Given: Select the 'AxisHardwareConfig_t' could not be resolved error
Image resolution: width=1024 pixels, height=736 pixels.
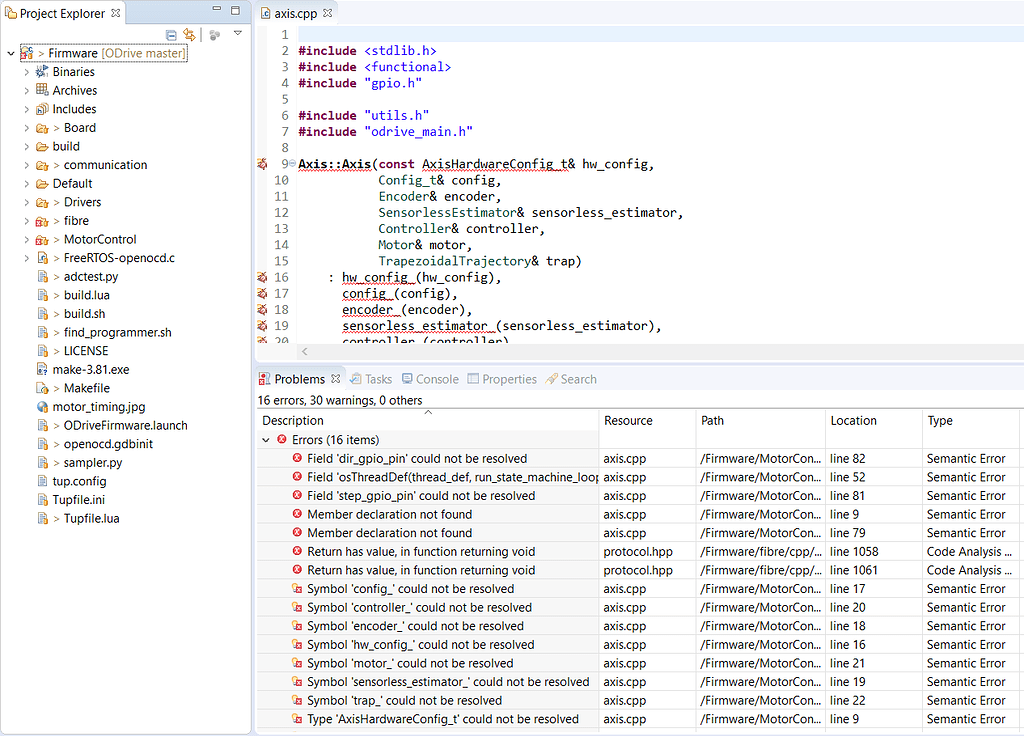Looking at the screenshot, I should (442, 719).
